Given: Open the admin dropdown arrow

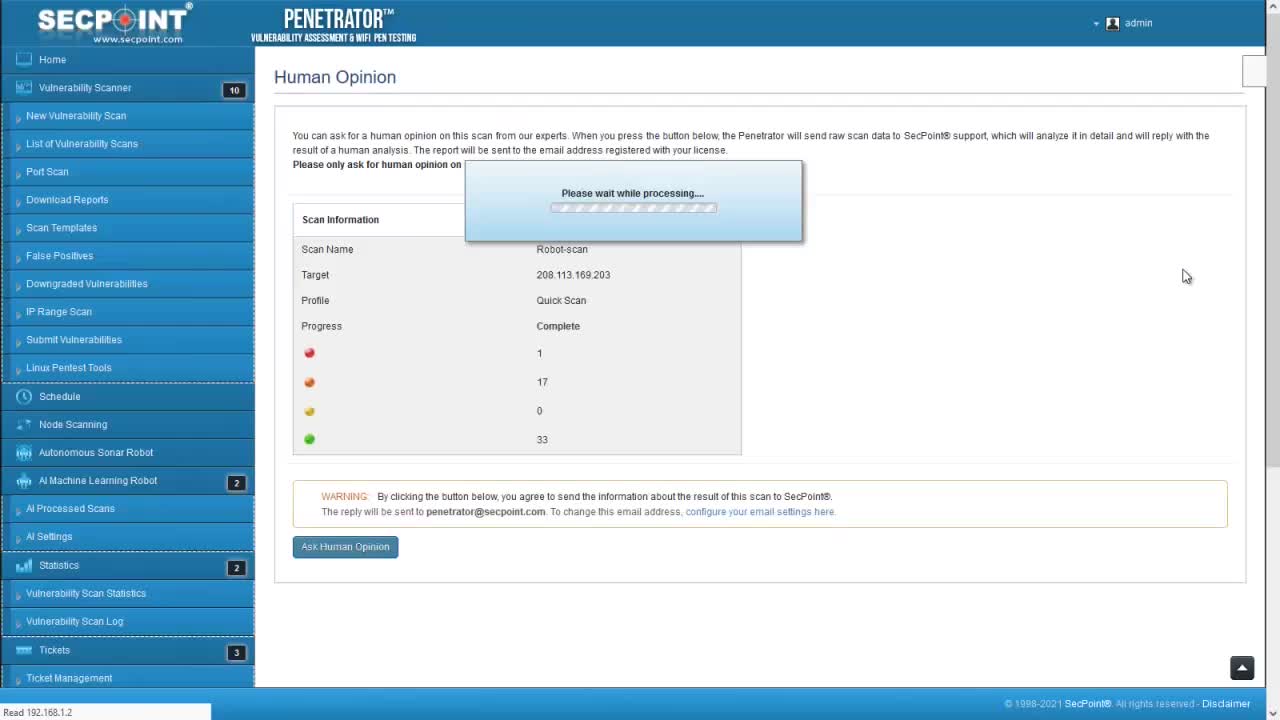Looking at the screenshot, I should 1096,23.
